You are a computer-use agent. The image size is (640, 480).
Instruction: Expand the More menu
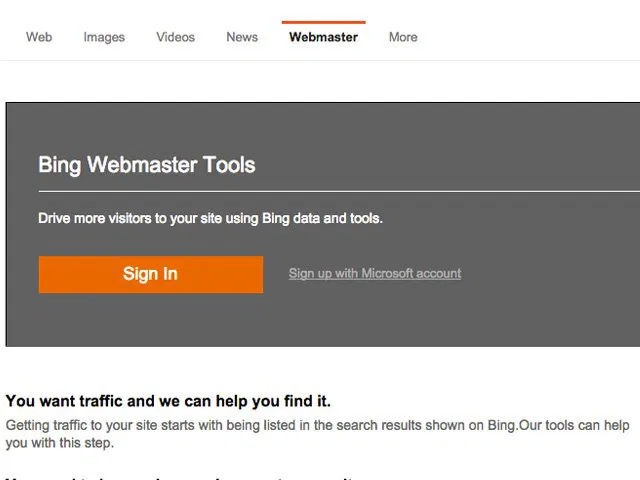[x=403, y=37]
